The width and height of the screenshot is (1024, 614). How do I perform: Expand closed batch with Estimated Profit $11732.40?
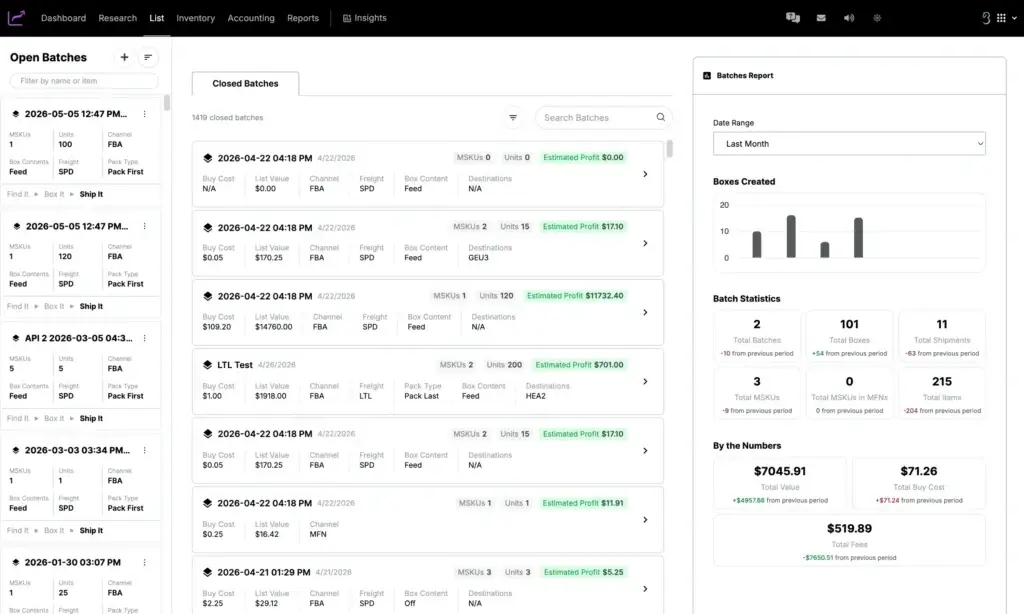[x=645, y=312]
